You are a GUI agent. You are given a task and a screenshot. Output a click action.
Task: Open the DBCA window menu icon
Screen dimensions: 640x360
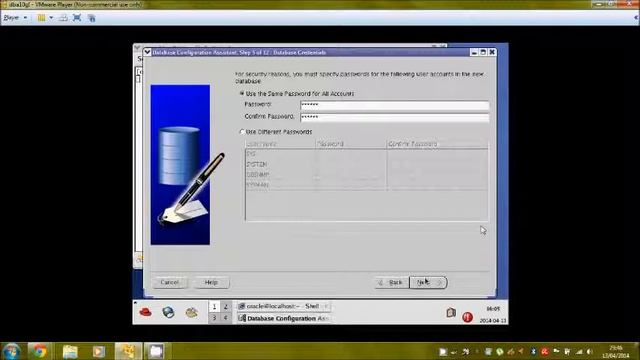tap(147, 52)
